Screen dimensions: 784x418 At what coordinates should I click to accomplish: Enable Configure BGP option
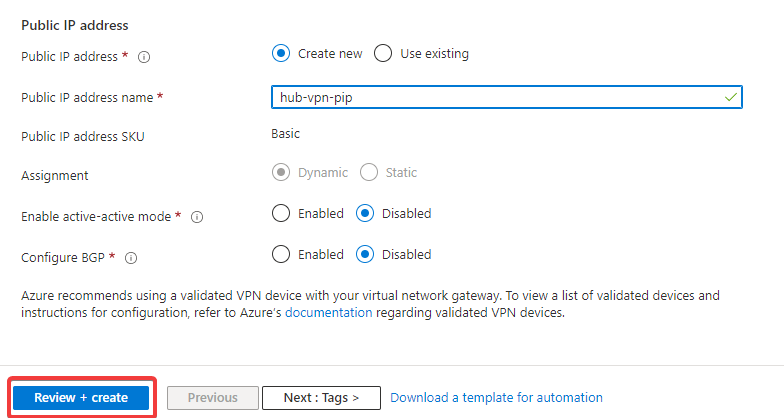pos(281,254)
